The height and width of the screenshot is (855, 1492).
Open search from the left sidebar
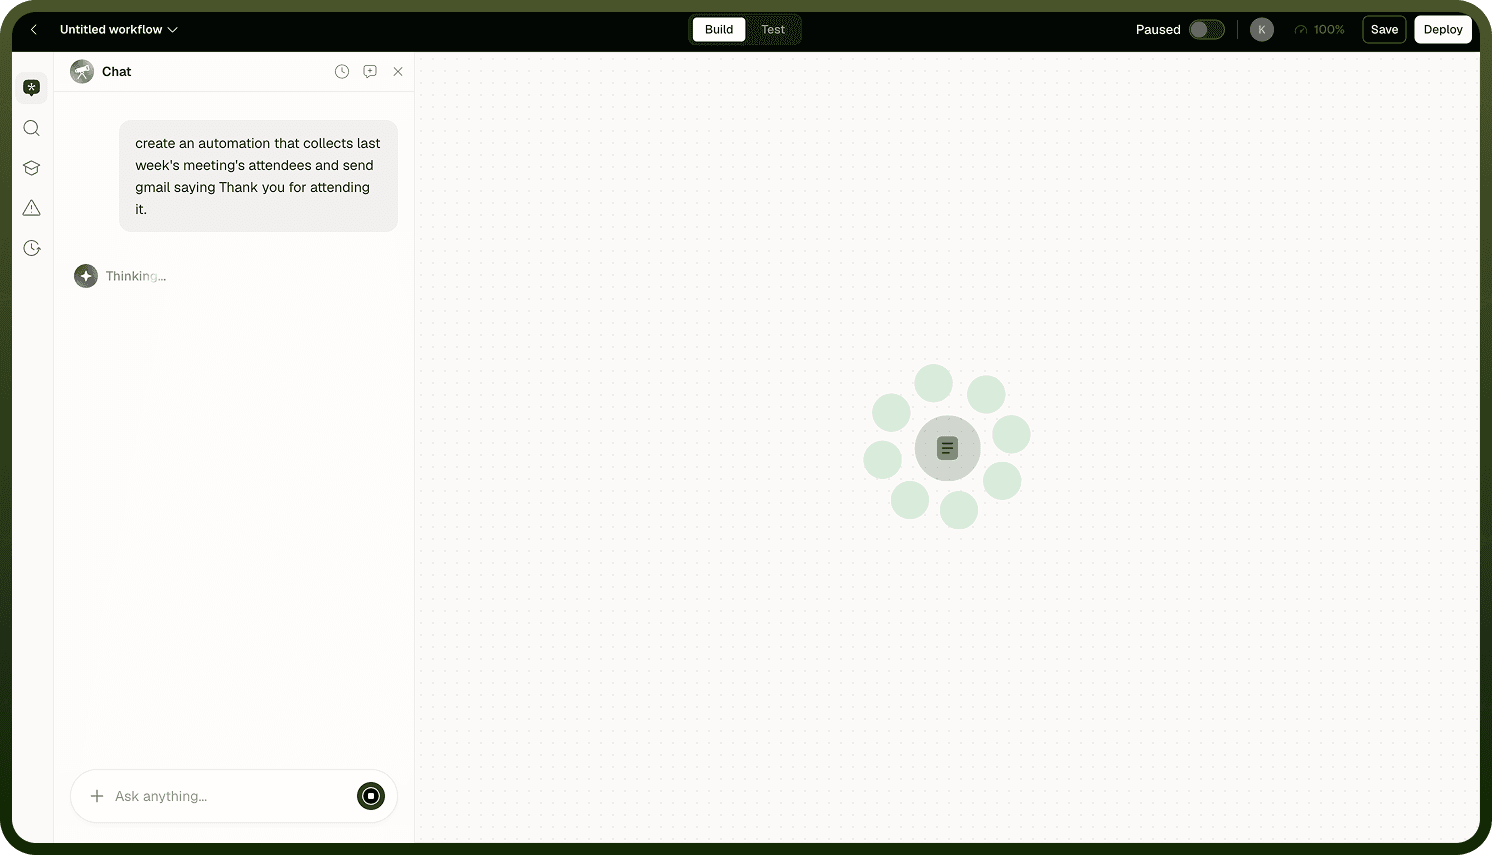point(32,128)
